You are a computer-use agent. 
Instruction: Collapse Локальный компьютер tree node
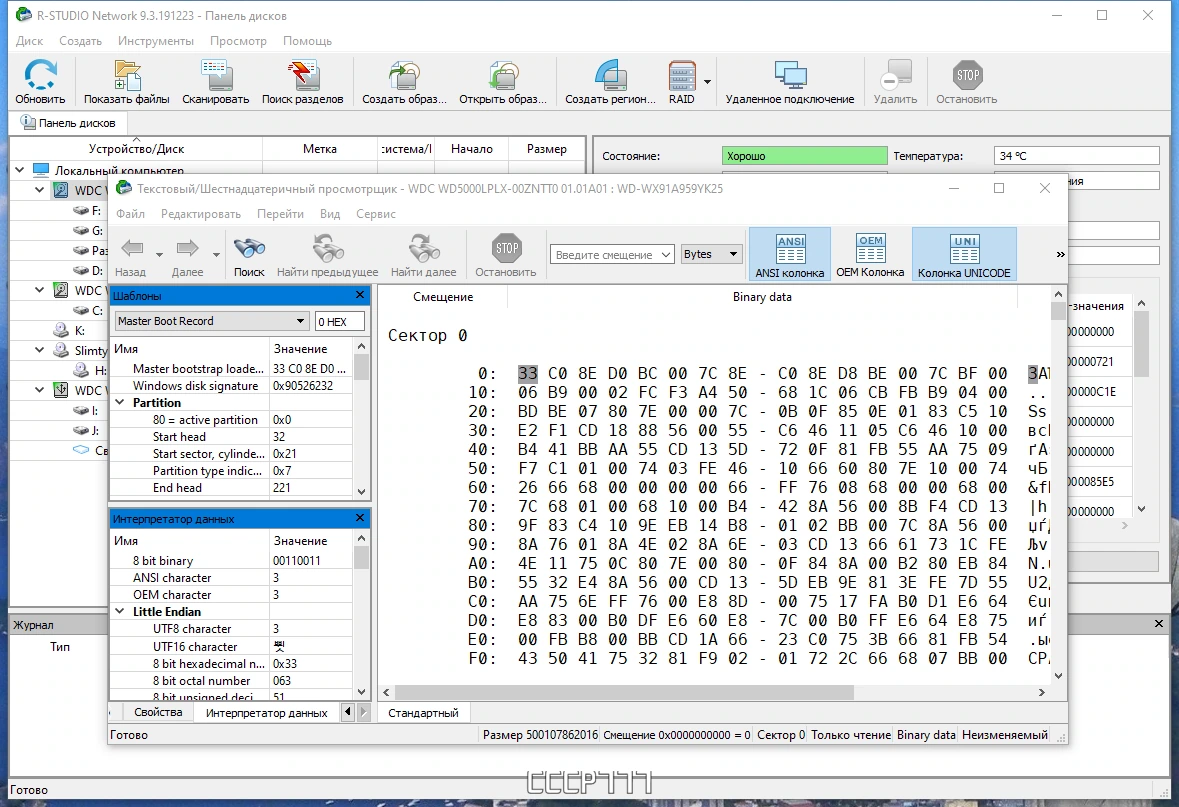tap(20, 170)
